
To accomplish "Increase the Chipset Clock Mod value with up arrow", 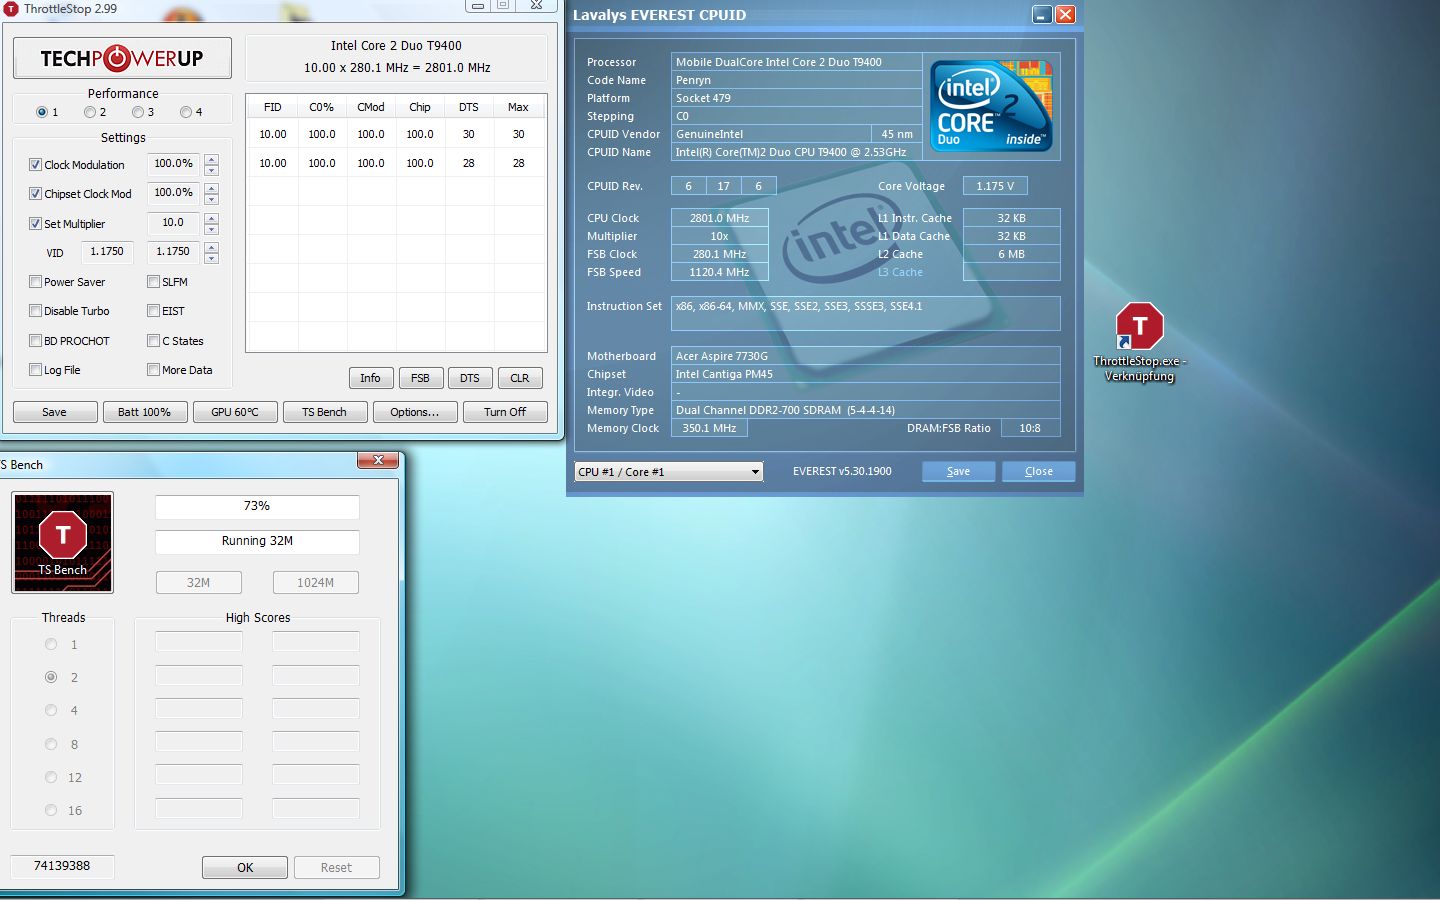I will [x=212, y=188].
